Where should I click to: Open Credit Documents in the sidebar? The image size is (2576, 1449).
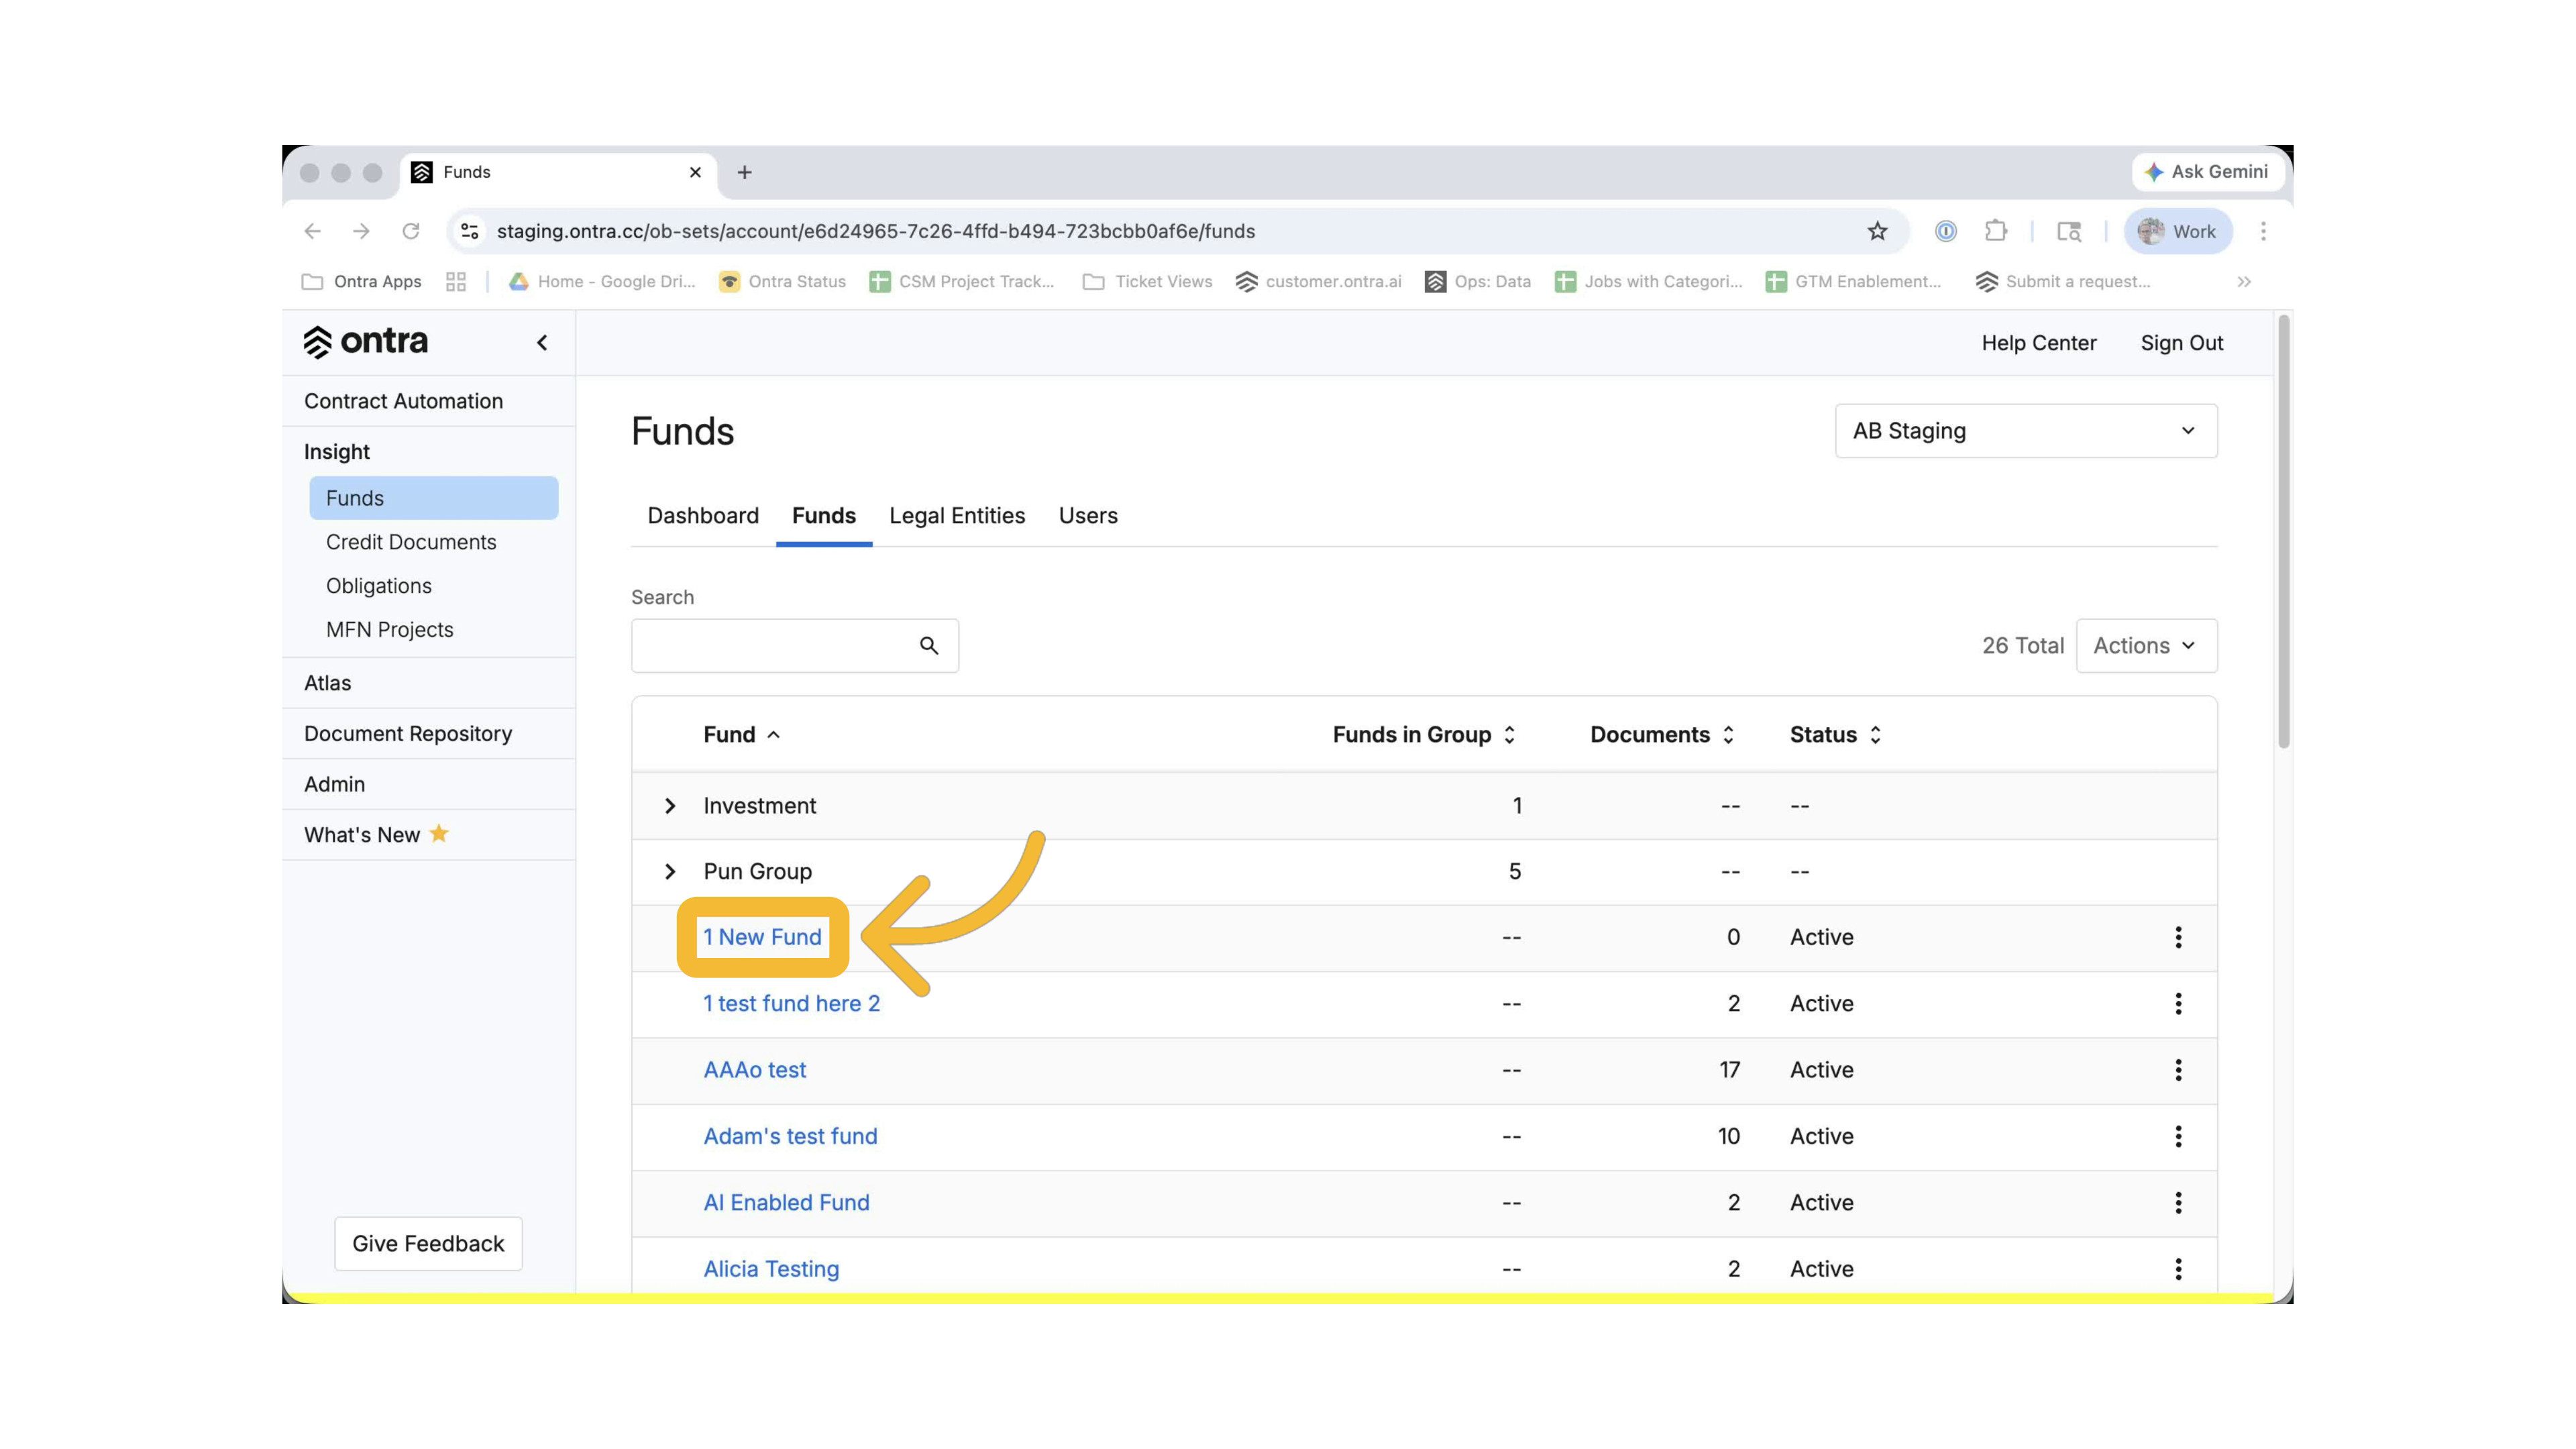(x=411, y=542)
